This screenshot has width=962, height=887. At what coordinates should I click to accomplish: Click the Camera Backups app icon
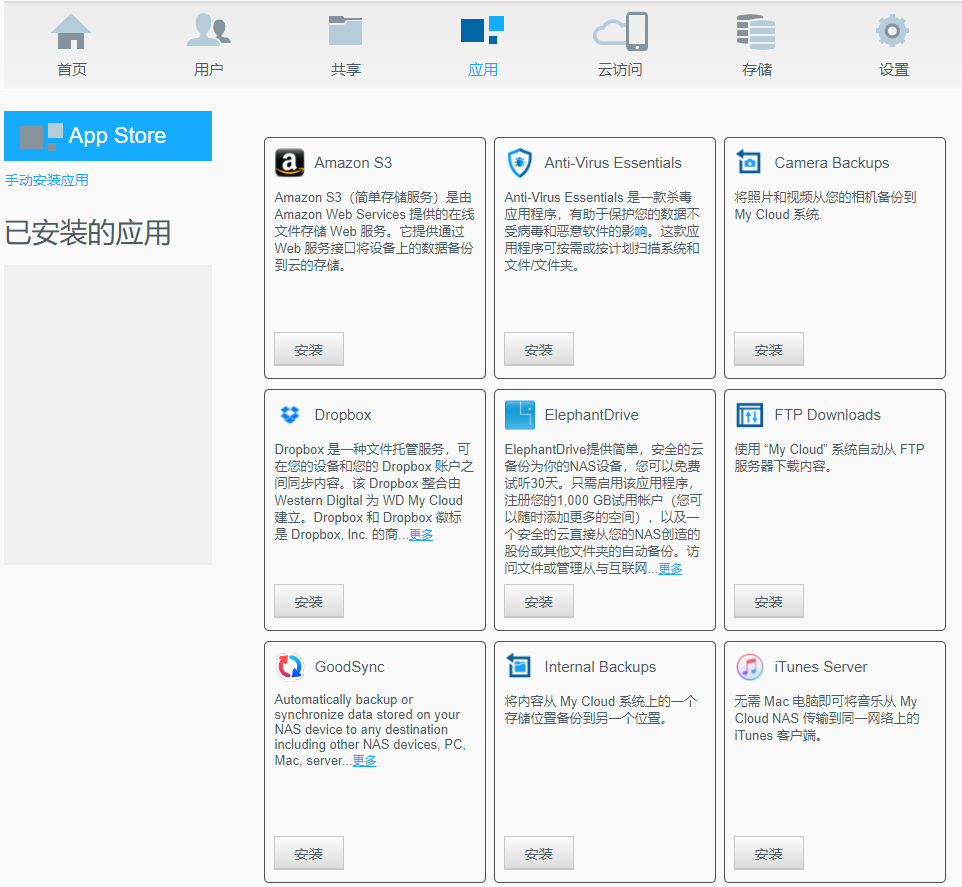pyautogui.click(x=749, y=162)
